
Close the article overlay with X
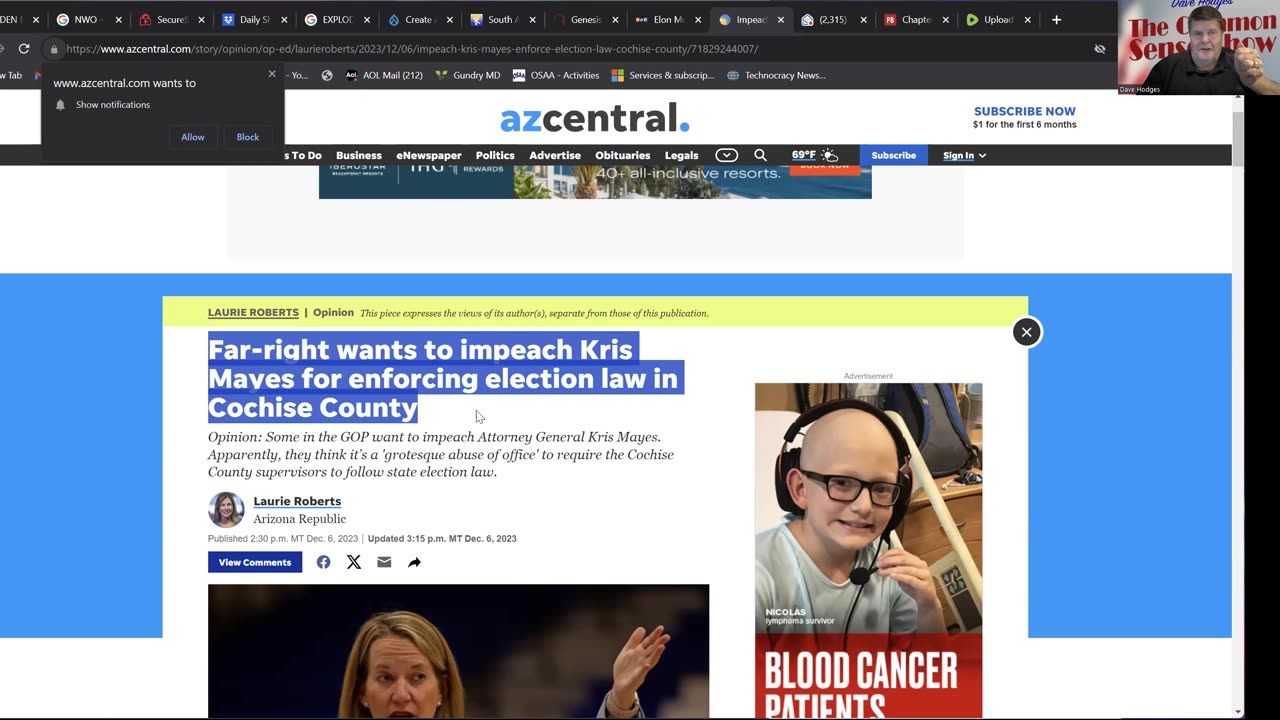coord(1026,332)
